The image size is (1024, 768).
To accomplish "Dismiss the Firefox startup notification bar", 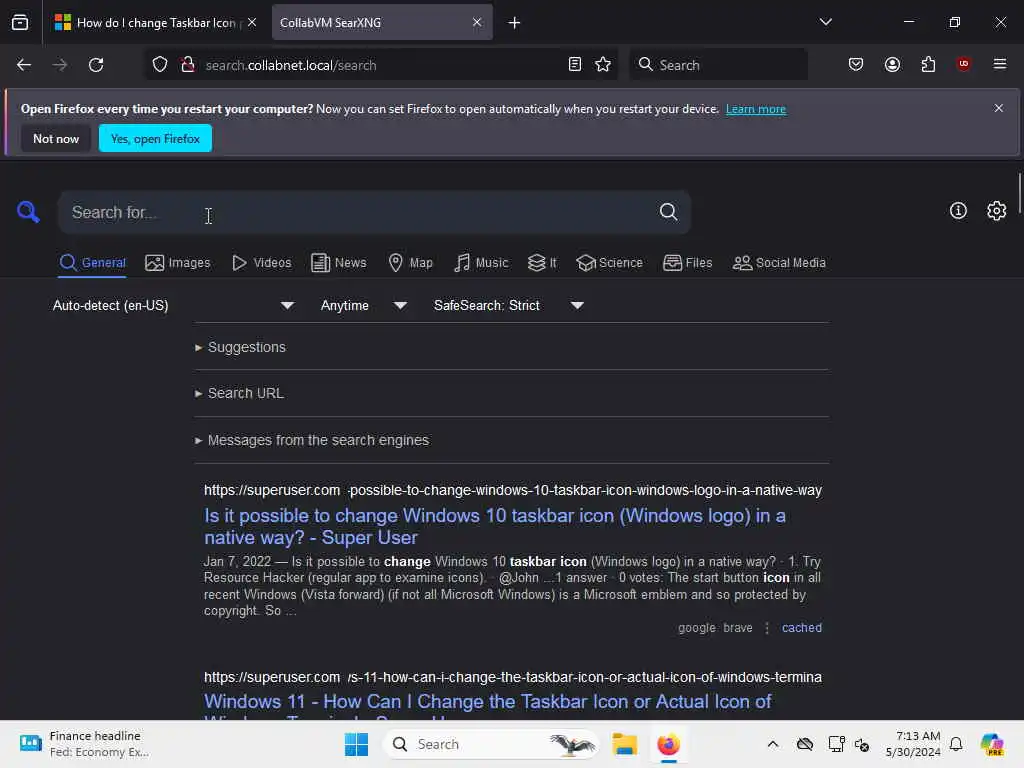I will [x=999, y=108].
